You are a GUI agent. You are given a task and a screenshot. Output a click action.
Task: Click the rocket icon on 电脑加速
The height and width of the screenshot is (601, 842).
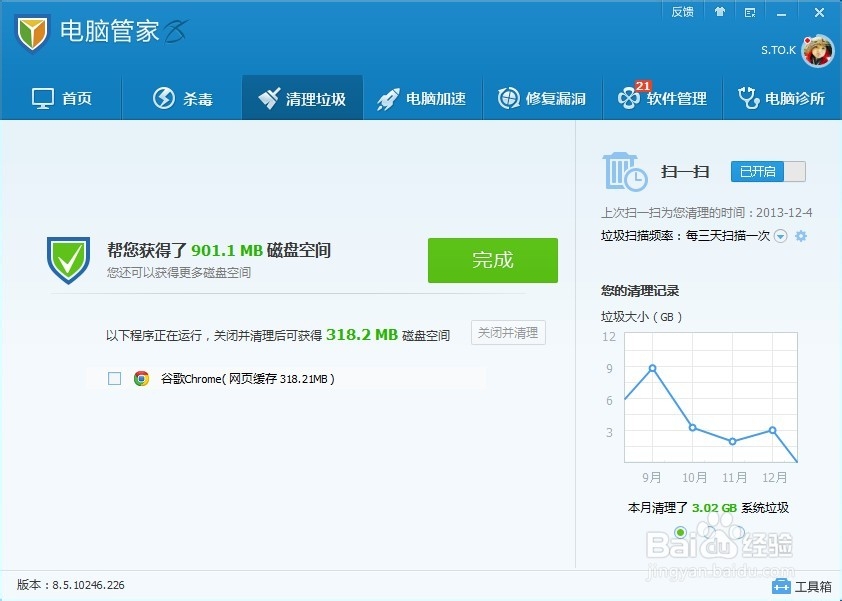tap(387, 97)
